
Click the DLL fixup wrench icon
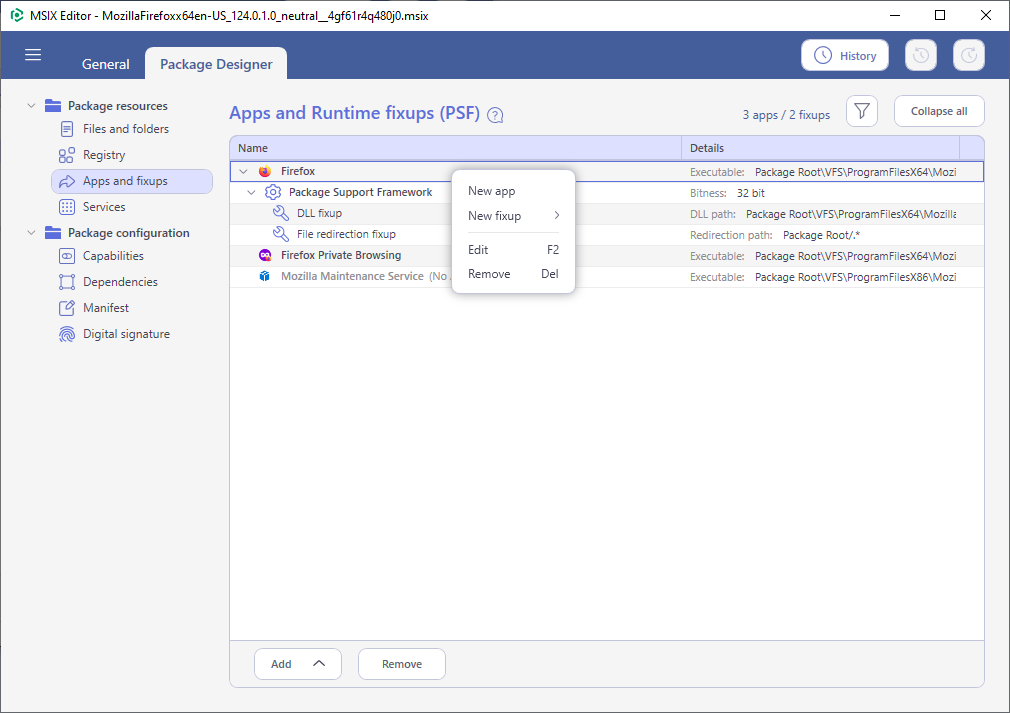point(281,213)
